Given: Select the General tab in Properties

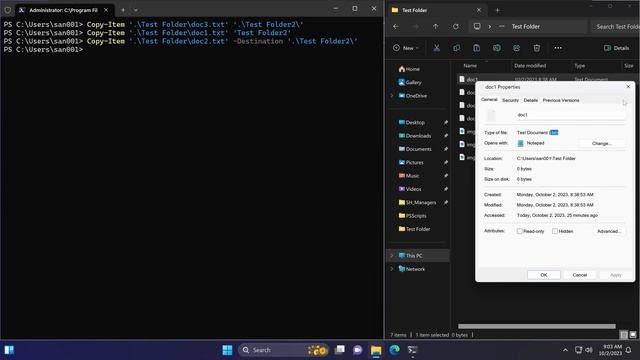Looking at the screenshot, I should coord(489,100).
